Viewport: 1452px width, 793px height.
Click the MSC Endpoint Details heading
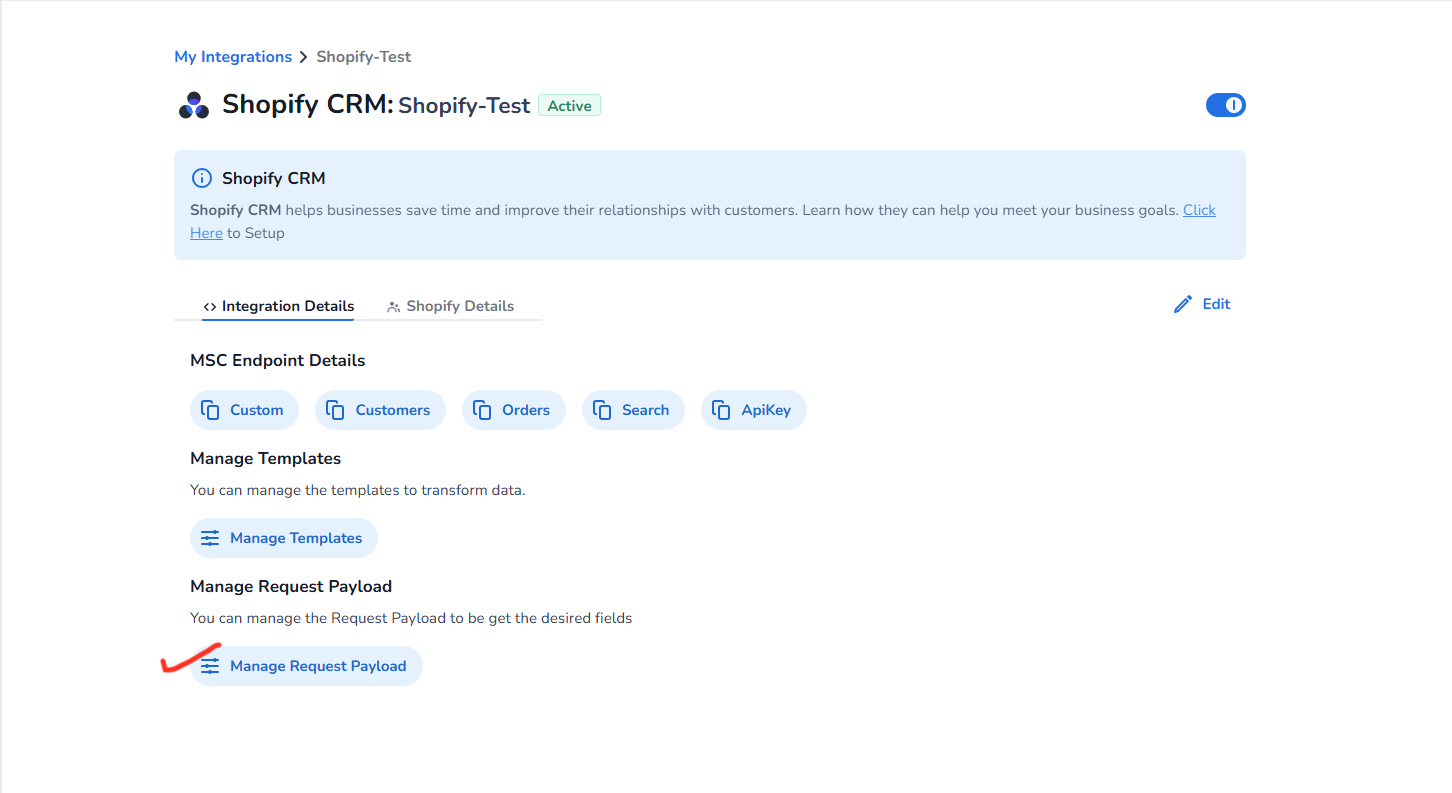[x=278, y=360]
